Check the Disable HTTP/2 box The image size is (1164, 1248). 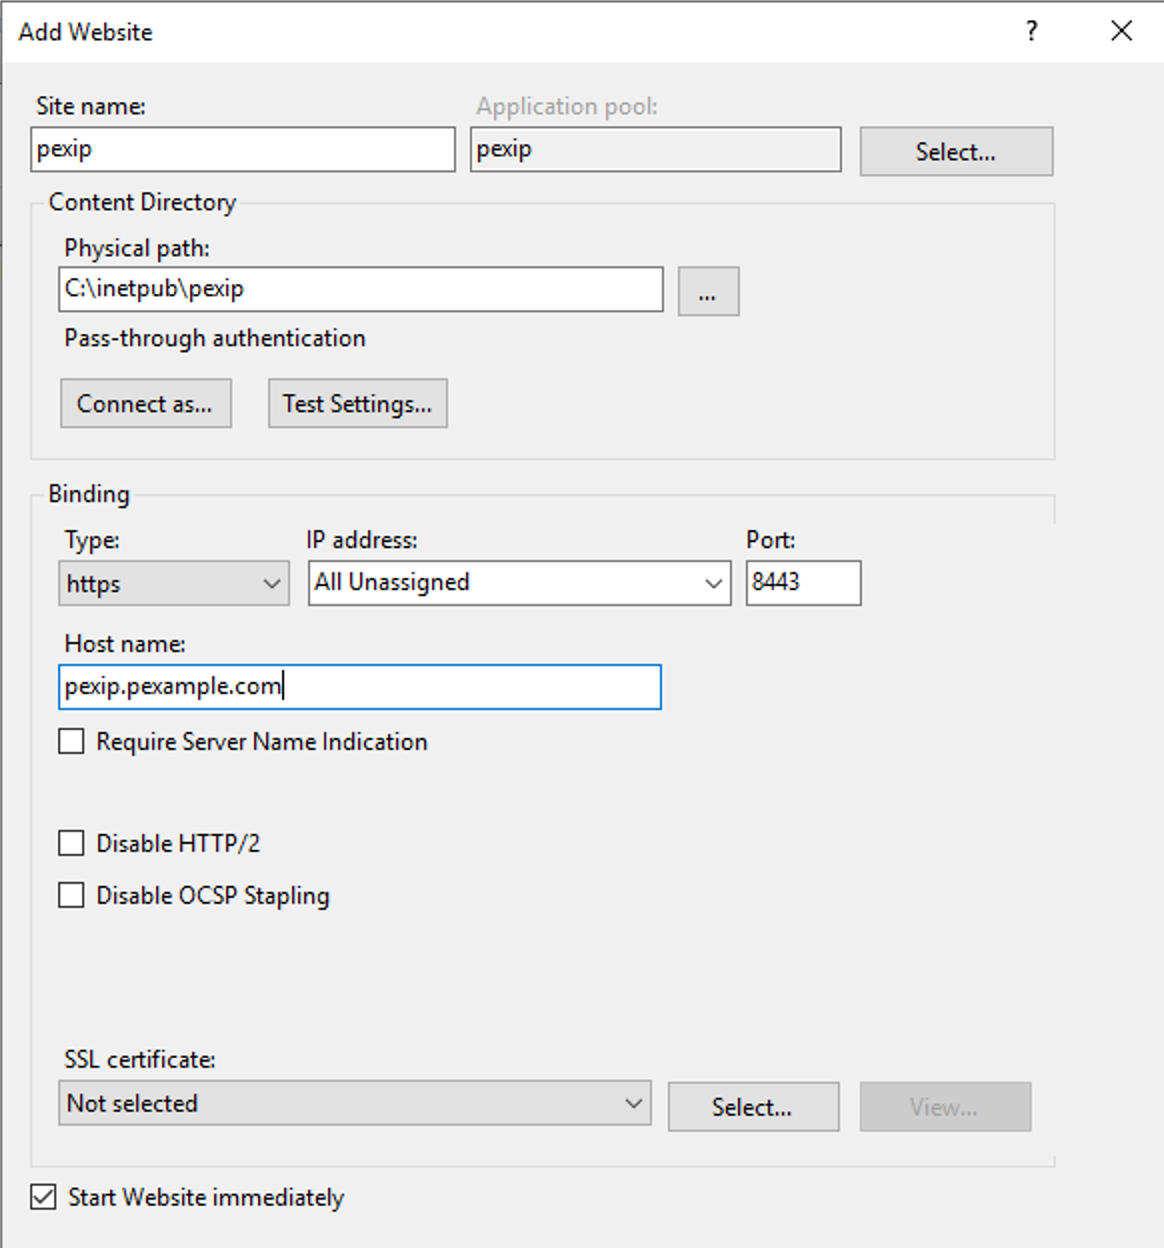pos(71,844)
